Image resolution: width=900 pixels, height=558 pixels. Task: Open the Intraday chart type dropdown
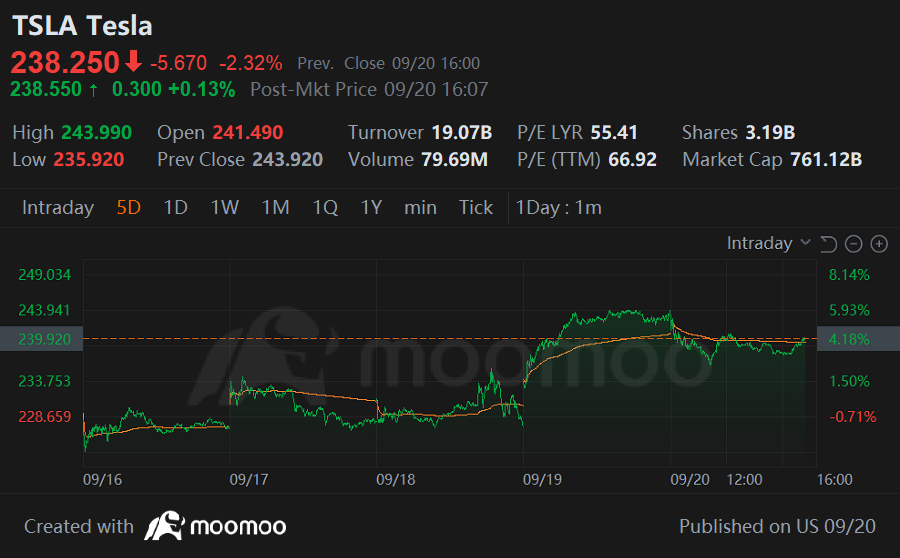[x=769, y=243]
